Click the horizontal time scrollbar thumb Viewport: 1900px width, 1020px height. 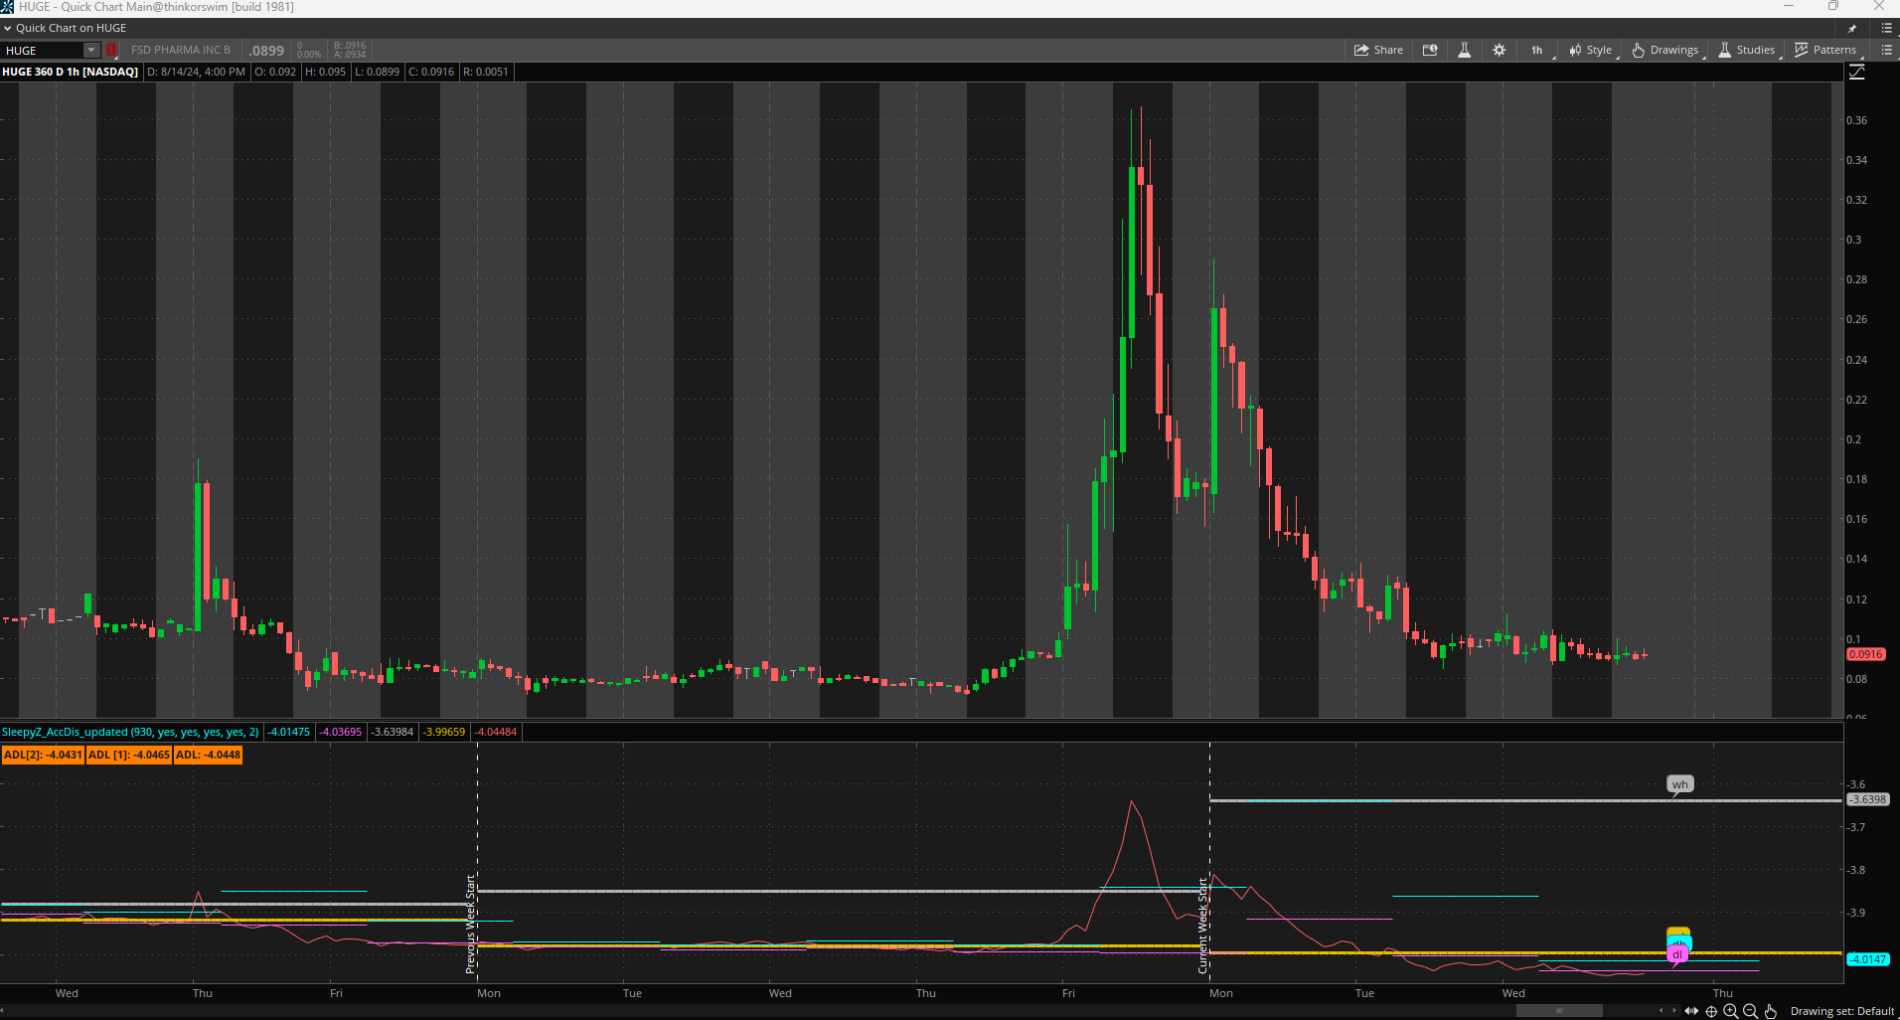pos(1558,1011)
